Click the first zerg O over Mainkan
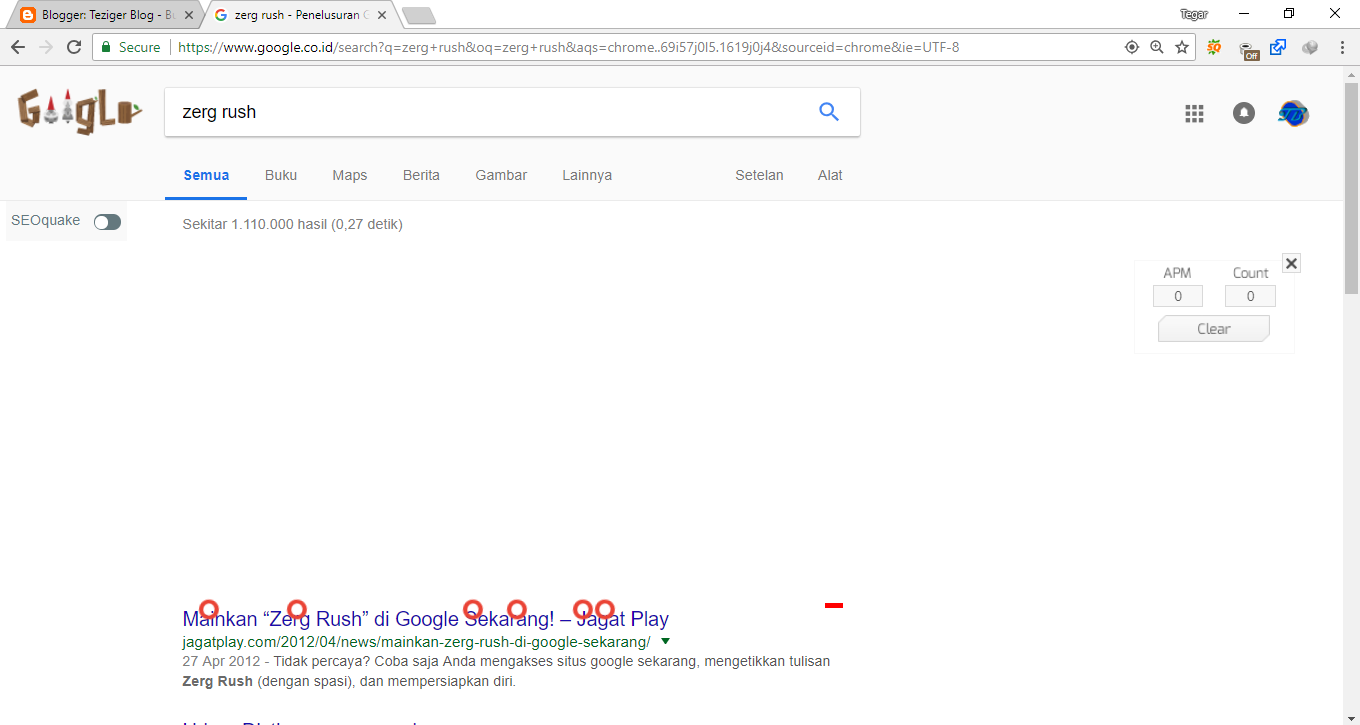The width and height of the screenshot is (1360, 725). pos(209,609)
